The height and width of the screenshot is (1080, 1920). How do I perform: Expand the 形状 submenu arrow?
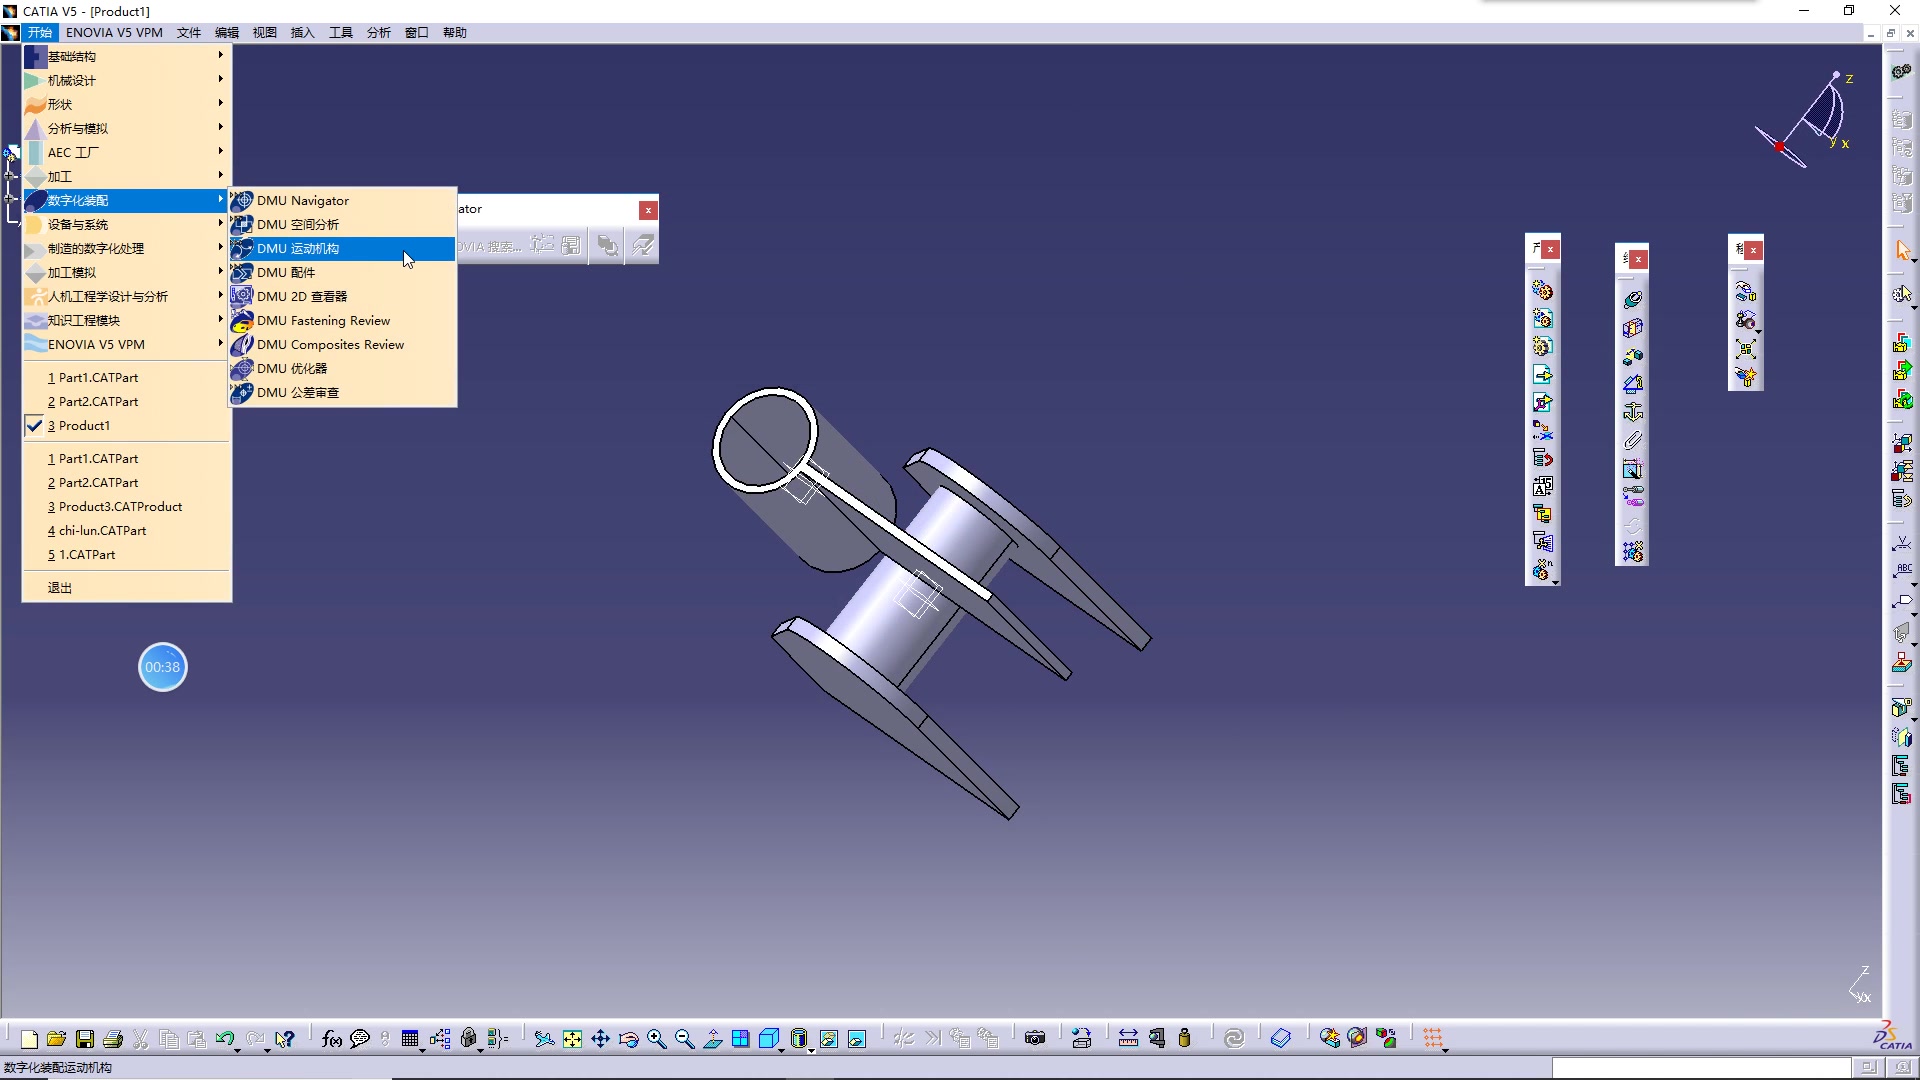(220, 104)
